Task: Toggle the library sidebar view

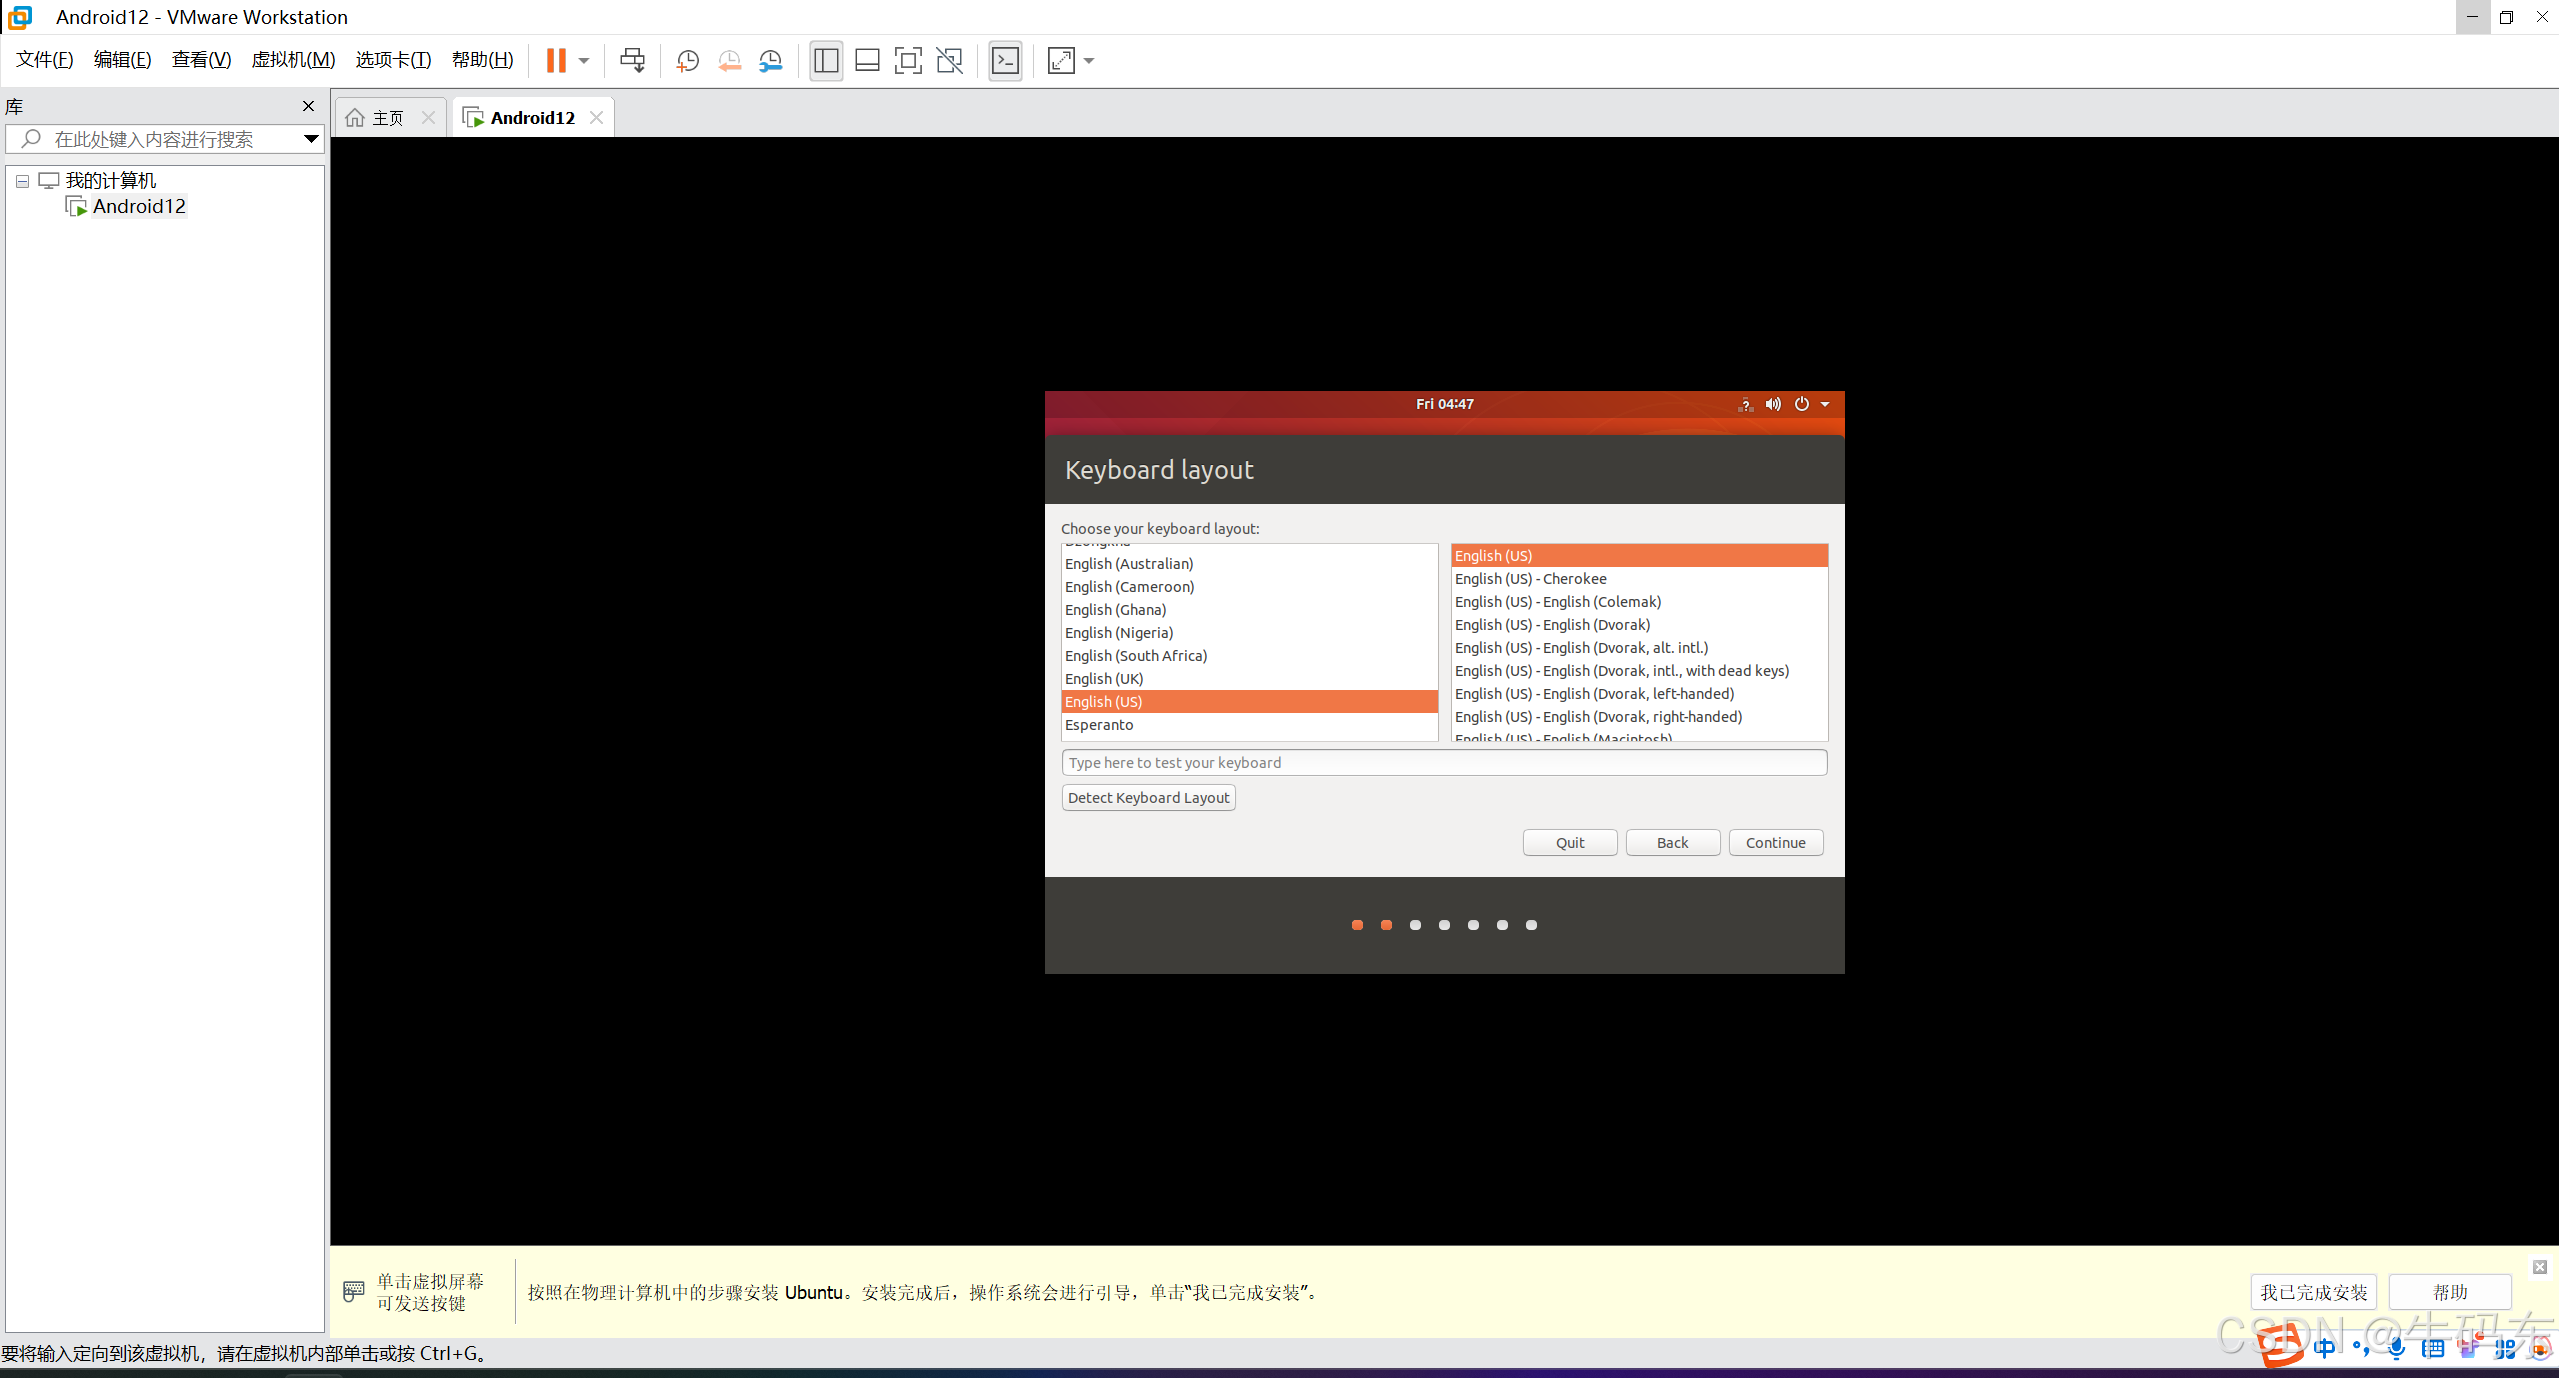Action: tap(826, 61)
